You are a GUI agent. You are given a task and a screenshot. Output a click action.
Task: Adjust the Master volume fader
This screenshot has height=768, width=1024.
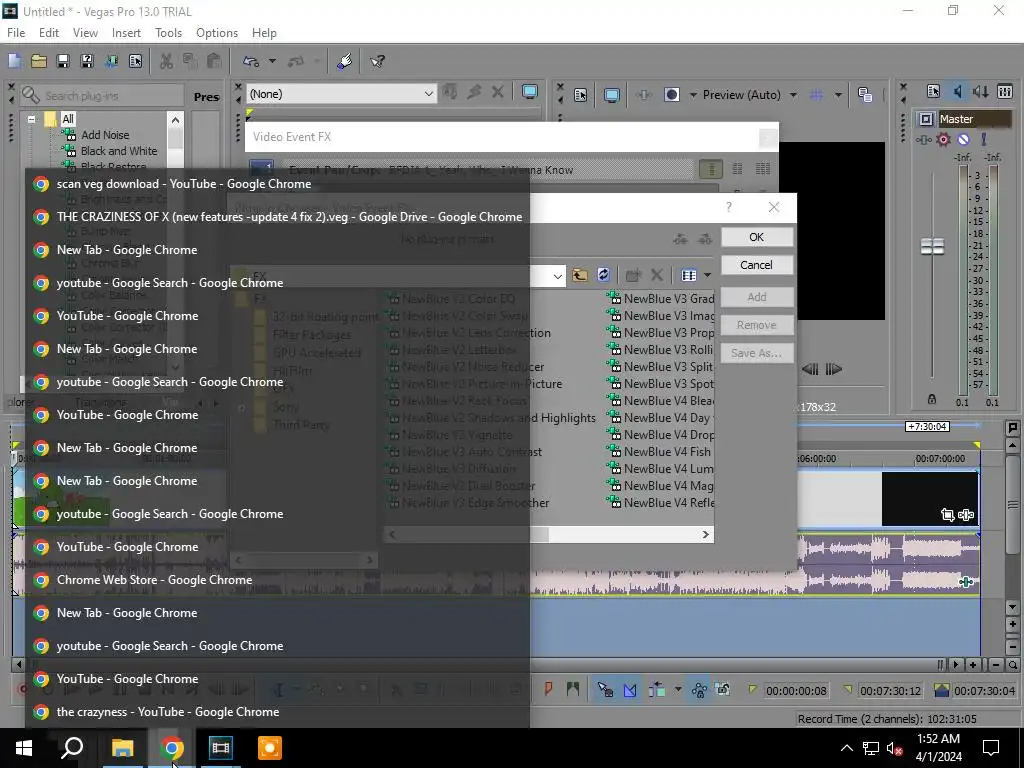pos(932,246)
